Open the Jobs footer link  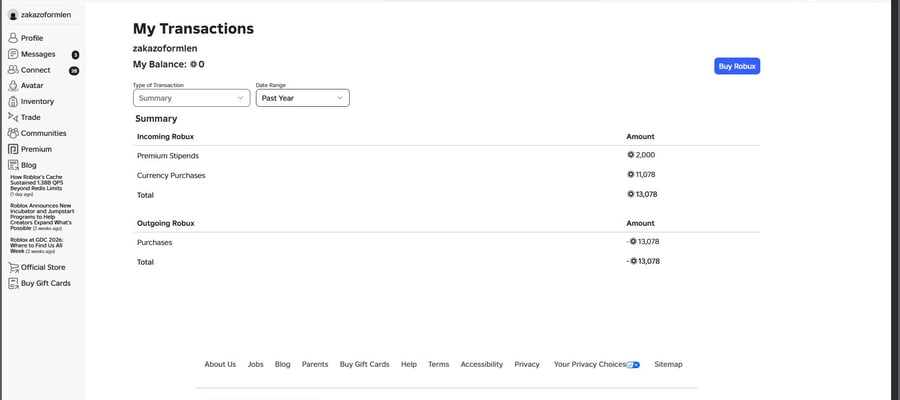pos(255,364)
